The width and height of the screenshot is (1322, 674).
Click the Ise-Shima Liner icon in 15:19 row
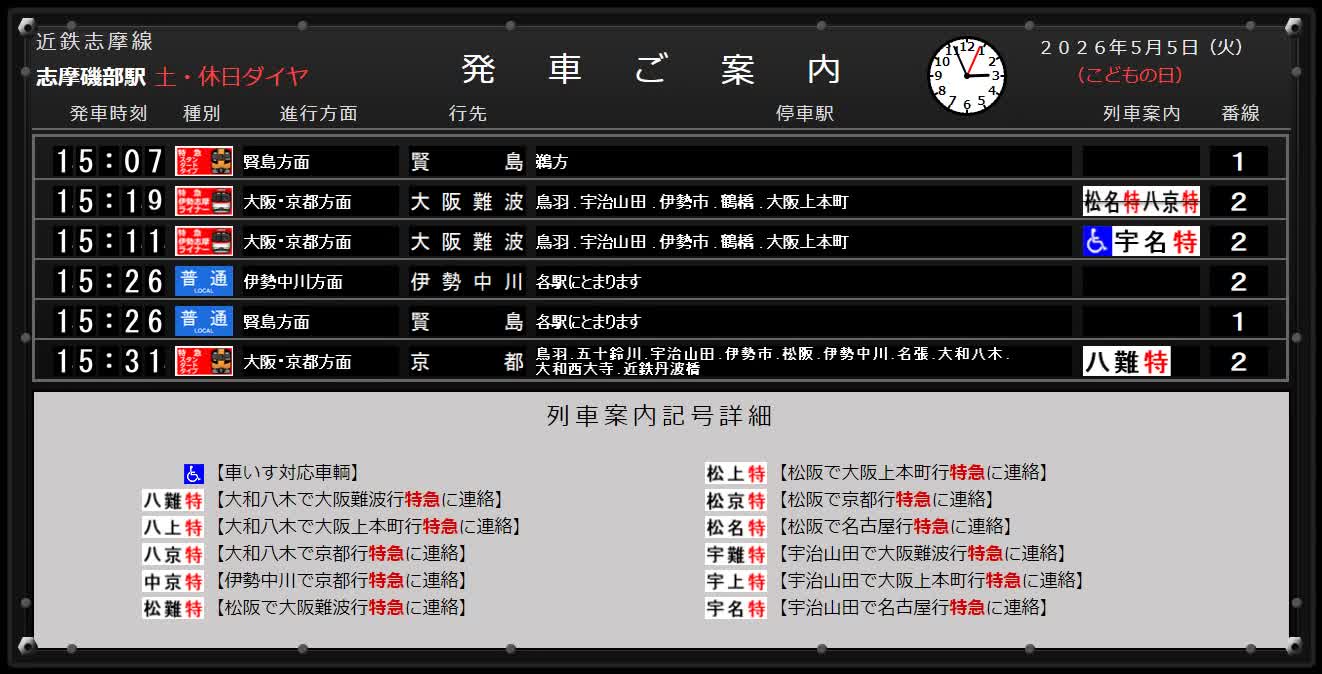pos(204,201)
